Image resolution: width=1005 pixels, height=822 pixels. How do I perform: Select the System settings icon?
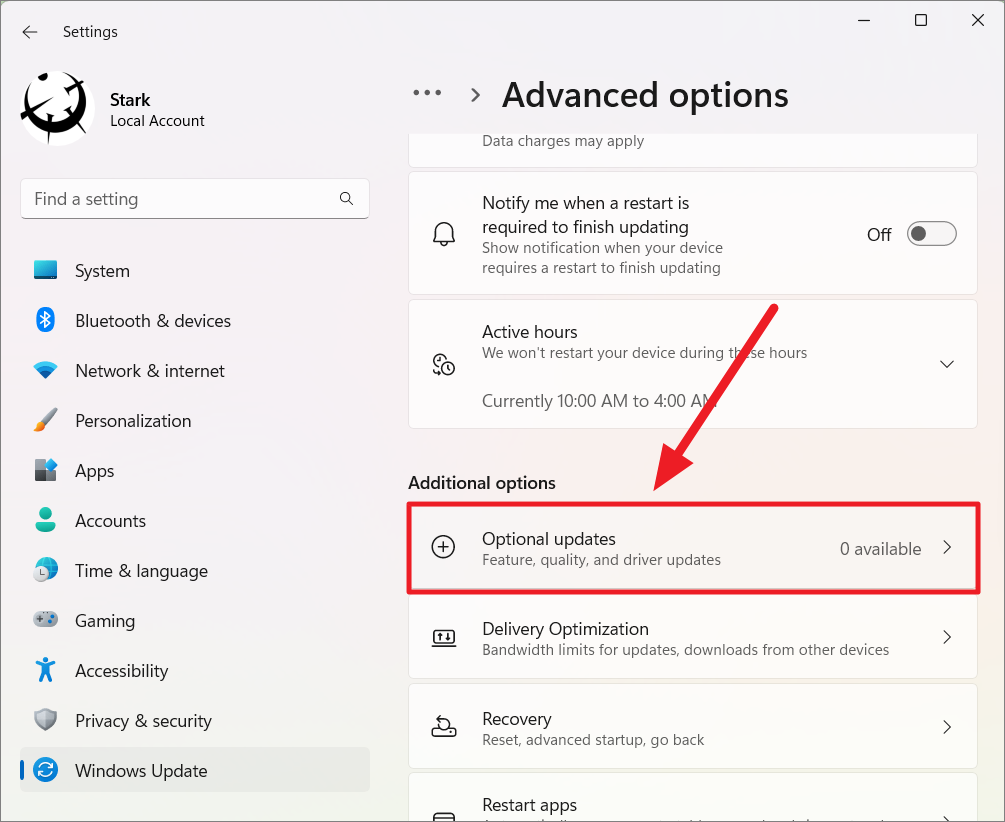pyautogui.click(x=46, y=270)
